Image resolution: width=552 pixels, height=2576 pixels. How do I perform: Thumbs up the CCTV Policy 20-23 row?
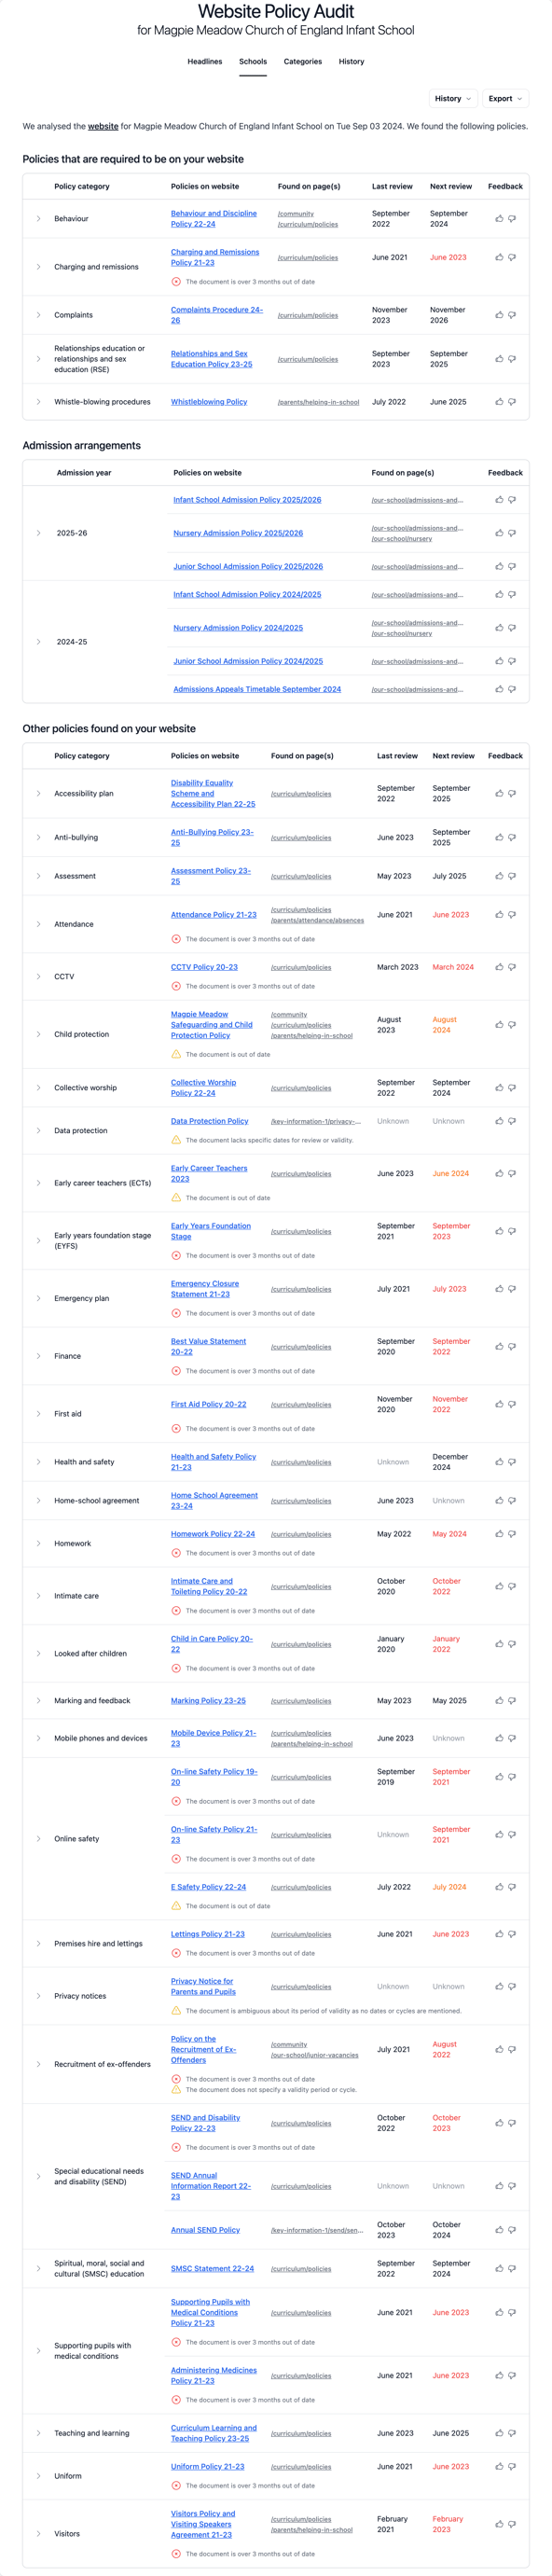498,967
